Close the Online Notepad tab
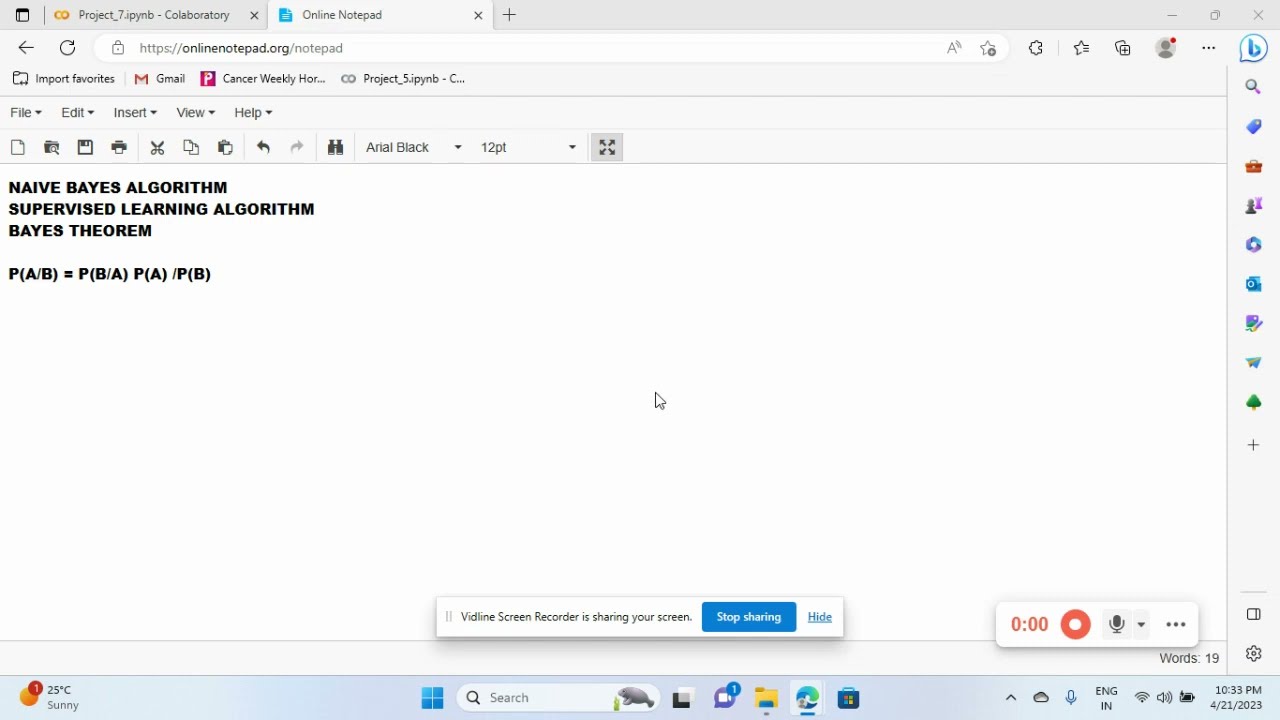 (x=478, y=15)
